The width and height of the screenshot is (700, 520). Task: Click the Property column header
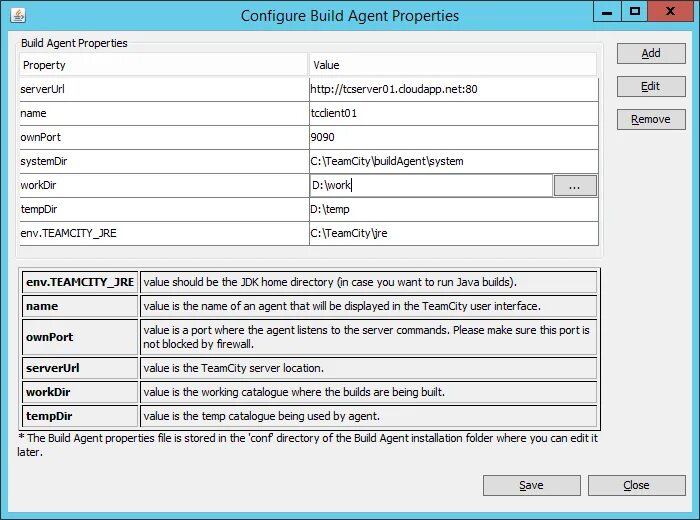pyautogui.click(x=163, y=65)
